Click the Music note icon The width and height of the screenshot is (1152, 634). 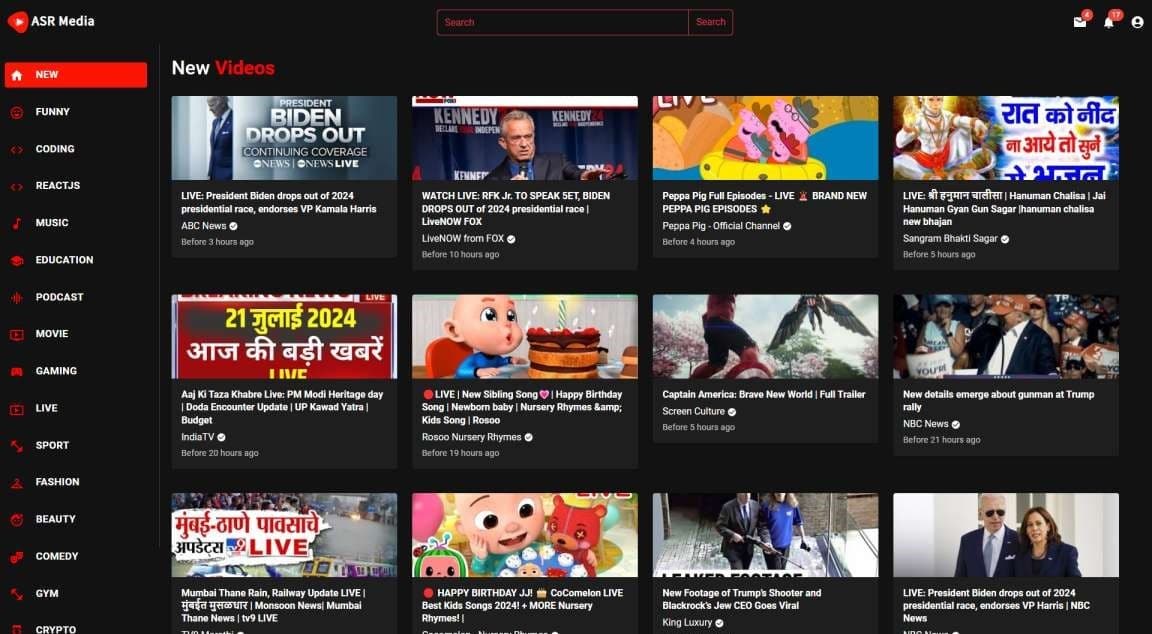(17, 223)
